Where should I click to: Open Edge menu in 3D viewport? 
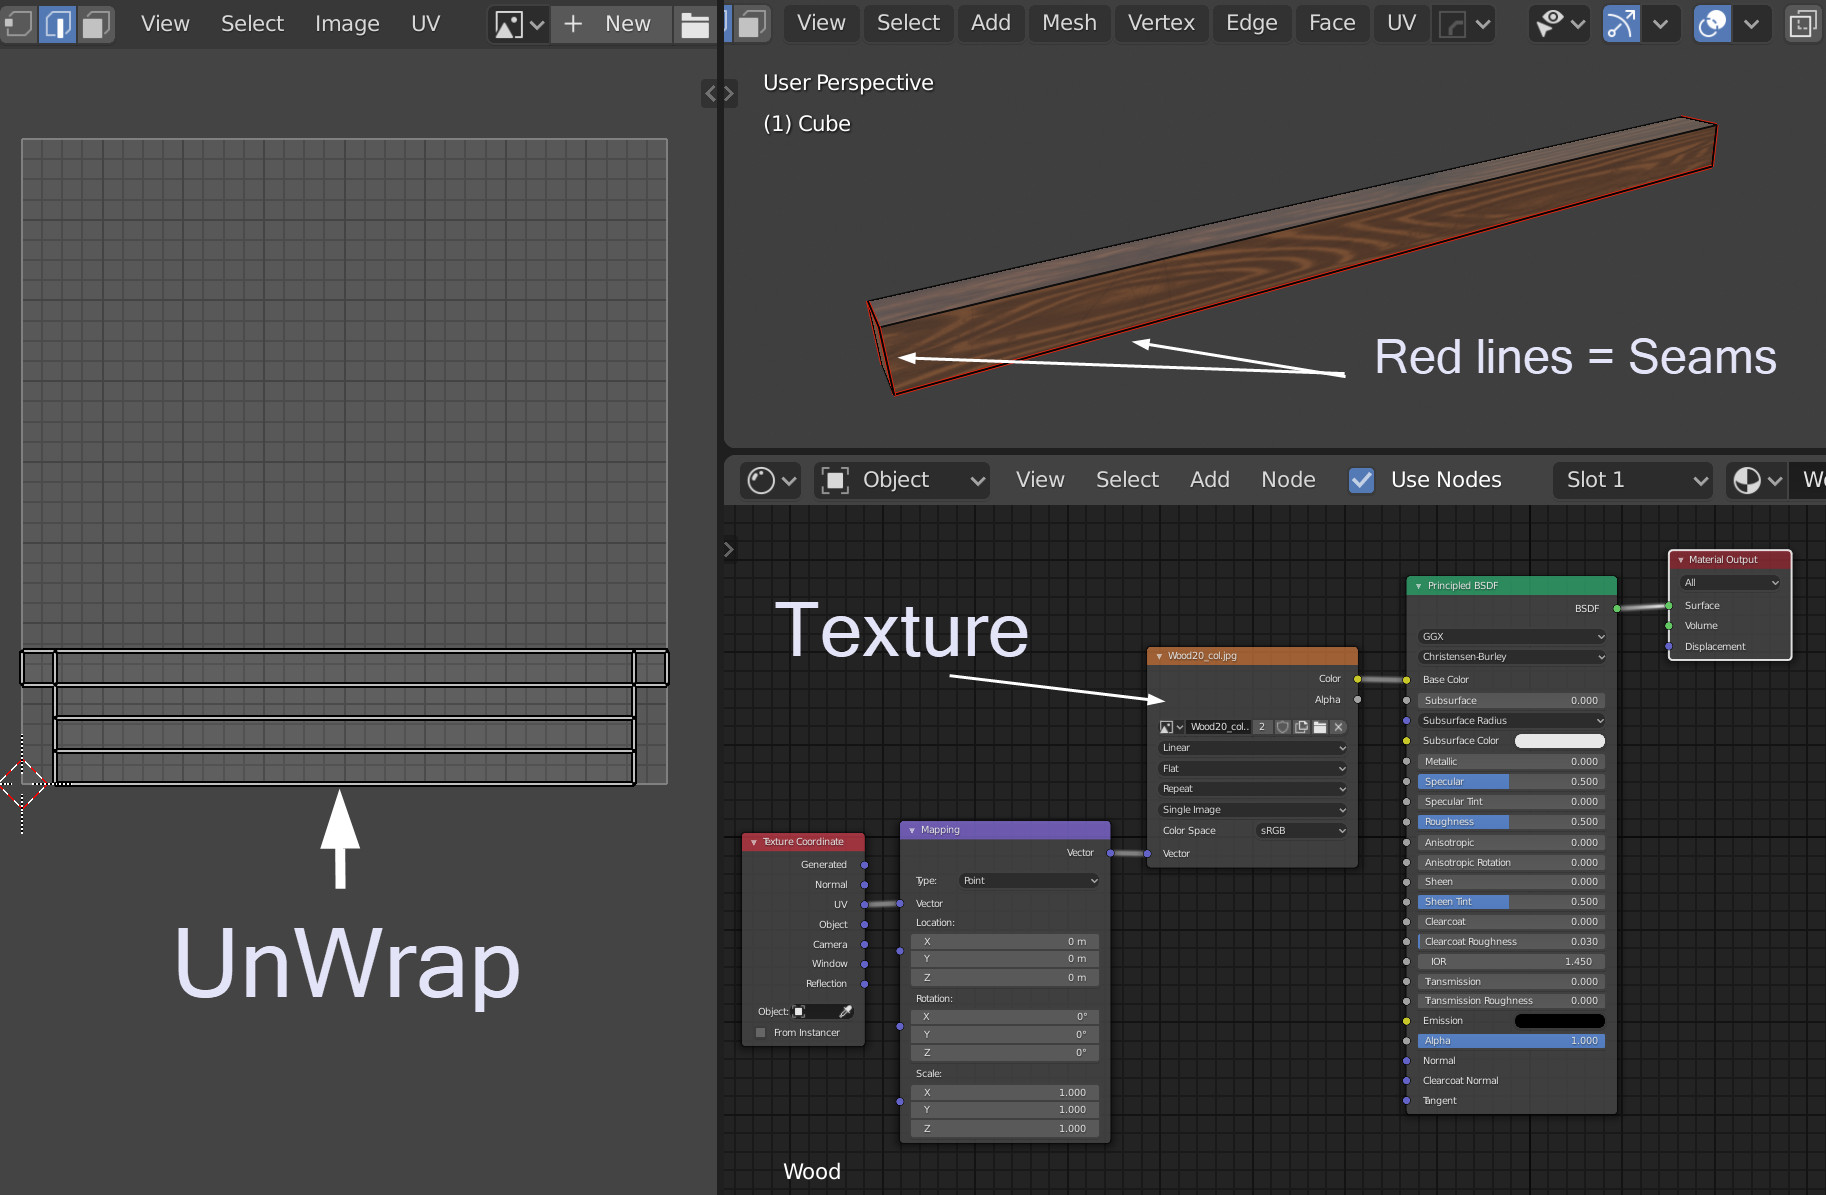click(x=1251, y=23)
